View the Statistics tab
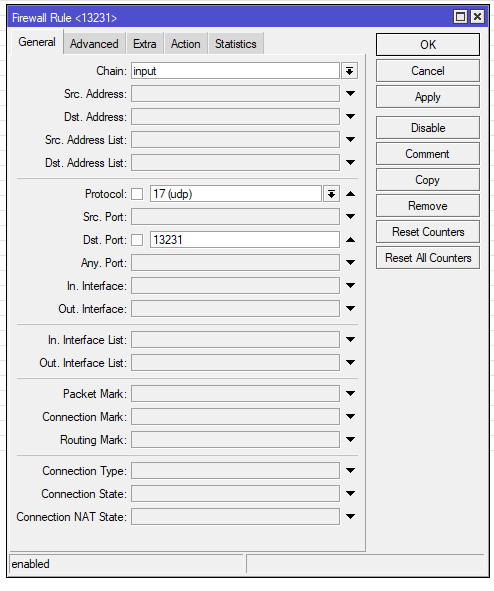This screenshot has height=591, width=494. [236, 44]
